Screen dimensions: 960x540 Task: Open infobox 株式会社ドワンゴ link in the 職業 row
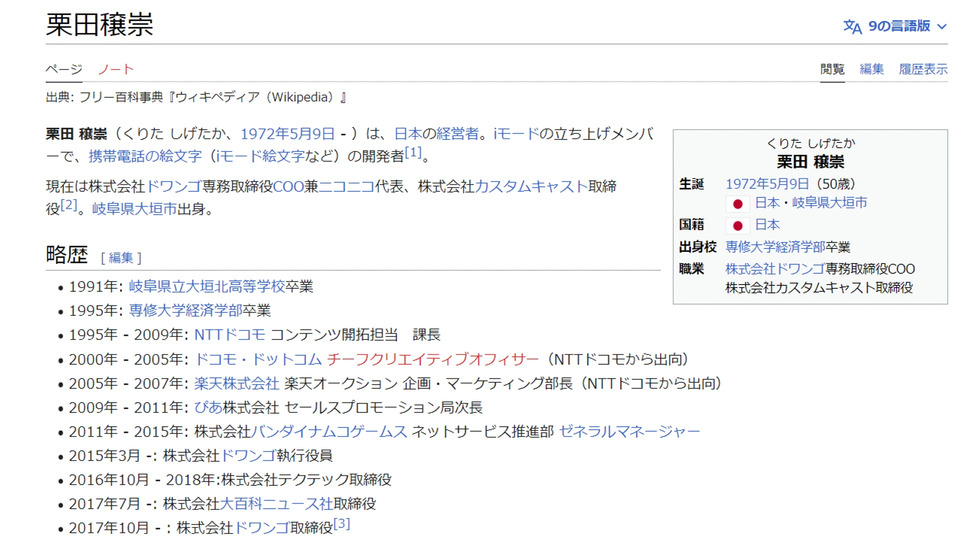[775, 269]
